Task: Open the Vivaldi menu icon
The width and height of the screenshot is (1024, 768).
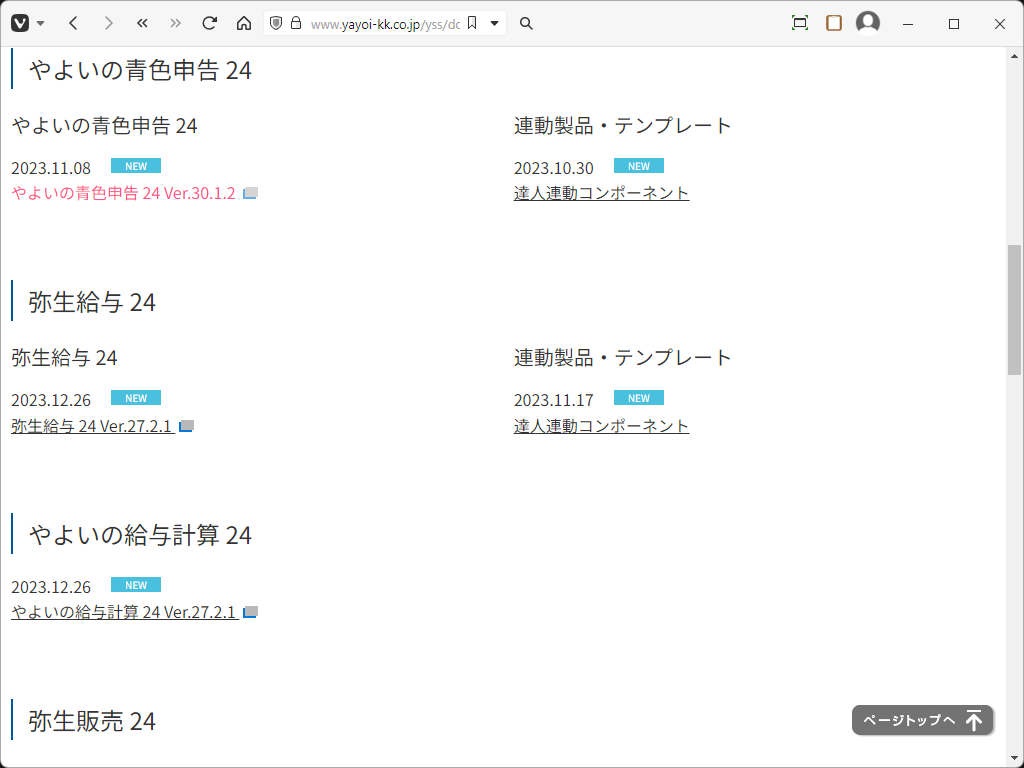Action: [x=20, y=24]
